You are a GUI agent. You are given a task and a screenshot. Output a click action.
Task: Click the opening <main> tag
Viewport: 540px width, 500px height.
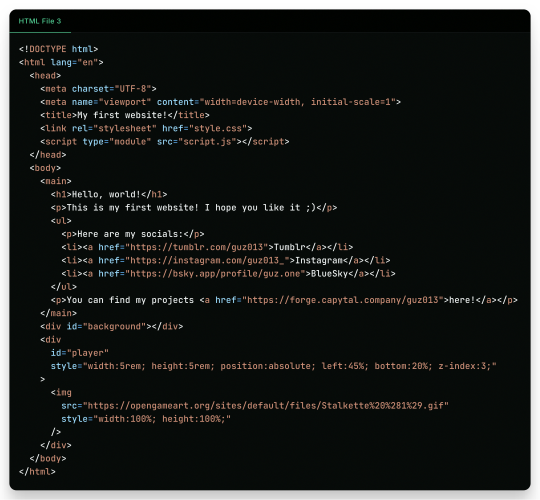click(56, 181)
